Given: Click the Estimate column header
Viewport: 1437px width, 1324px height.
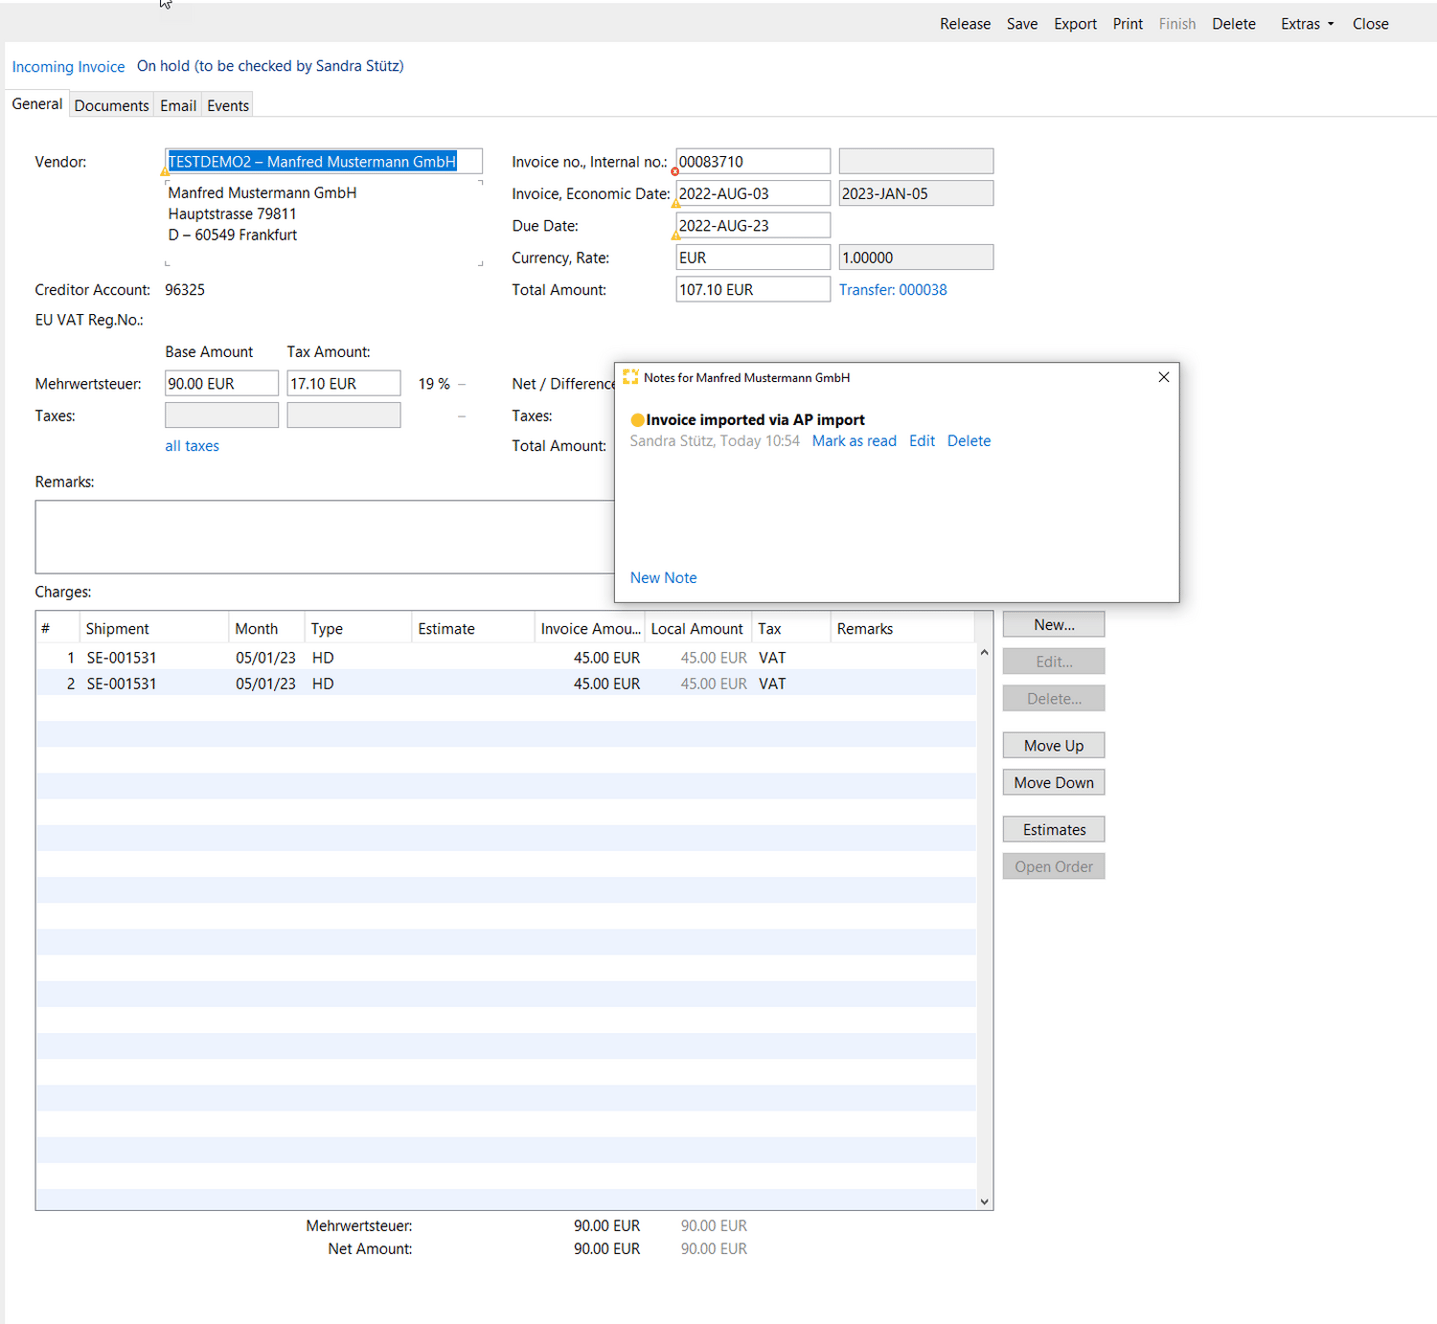Looking at the screenshot, I should [x=473, y=628].
